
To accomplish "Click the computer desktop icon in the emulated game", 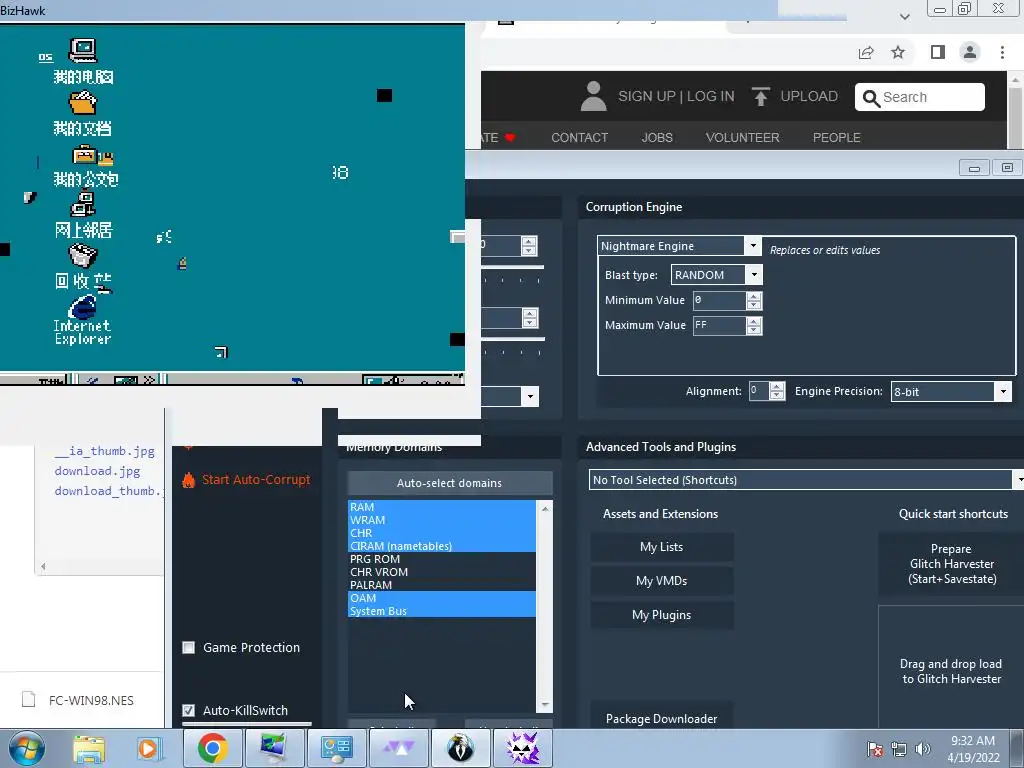I will click(83, 50).
